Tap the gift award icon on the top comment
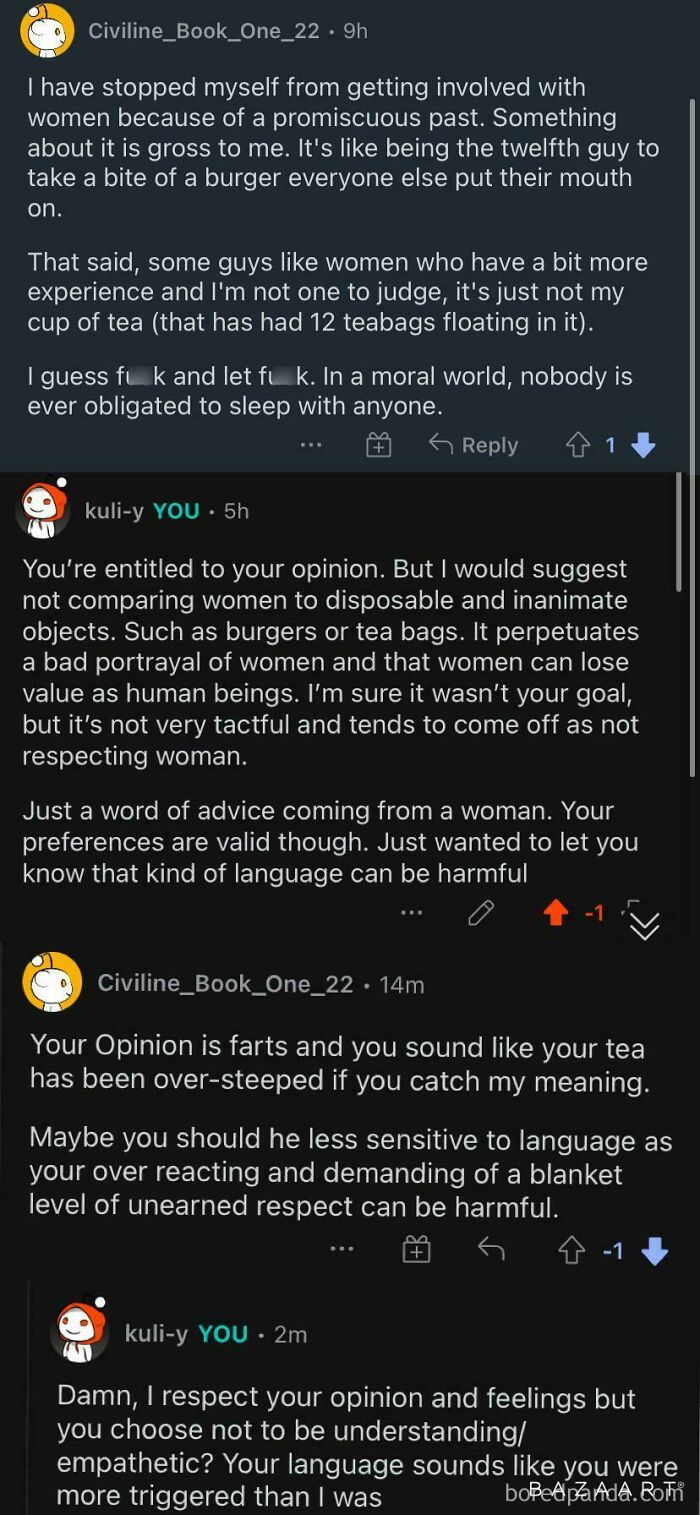The image size is (700, 1515). [378, 445]
